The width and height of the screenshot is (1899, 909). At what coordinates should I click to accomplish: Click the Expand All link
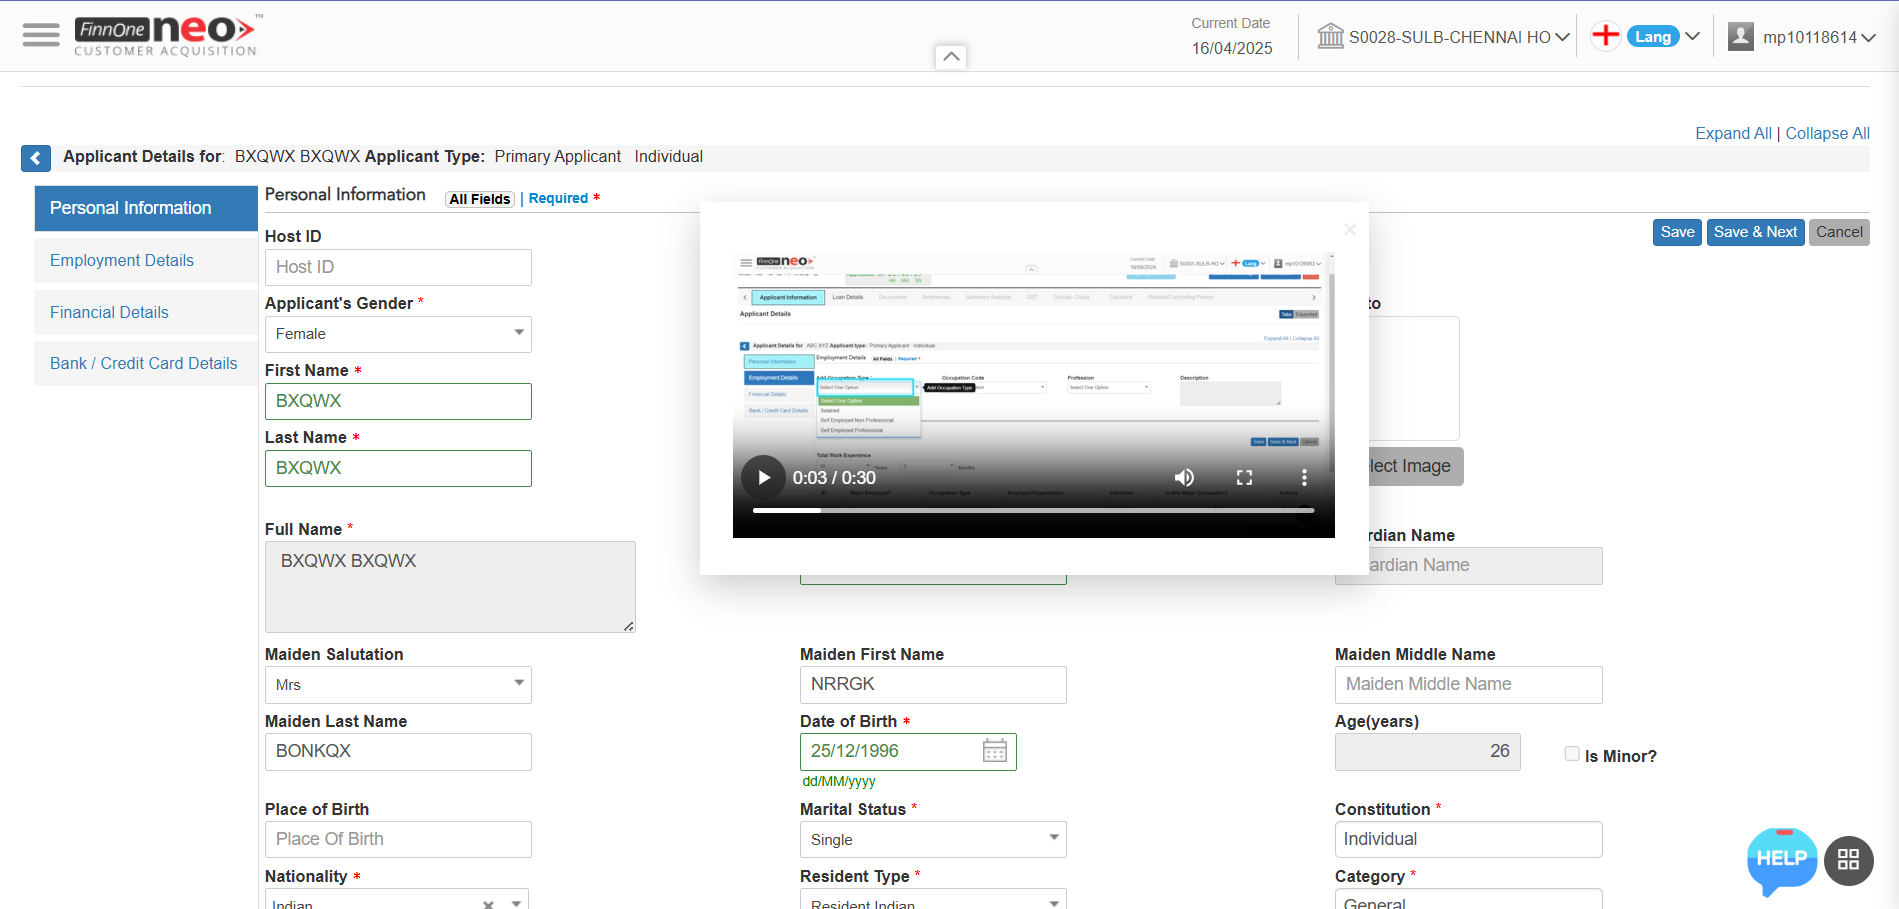click(1733, 133)
